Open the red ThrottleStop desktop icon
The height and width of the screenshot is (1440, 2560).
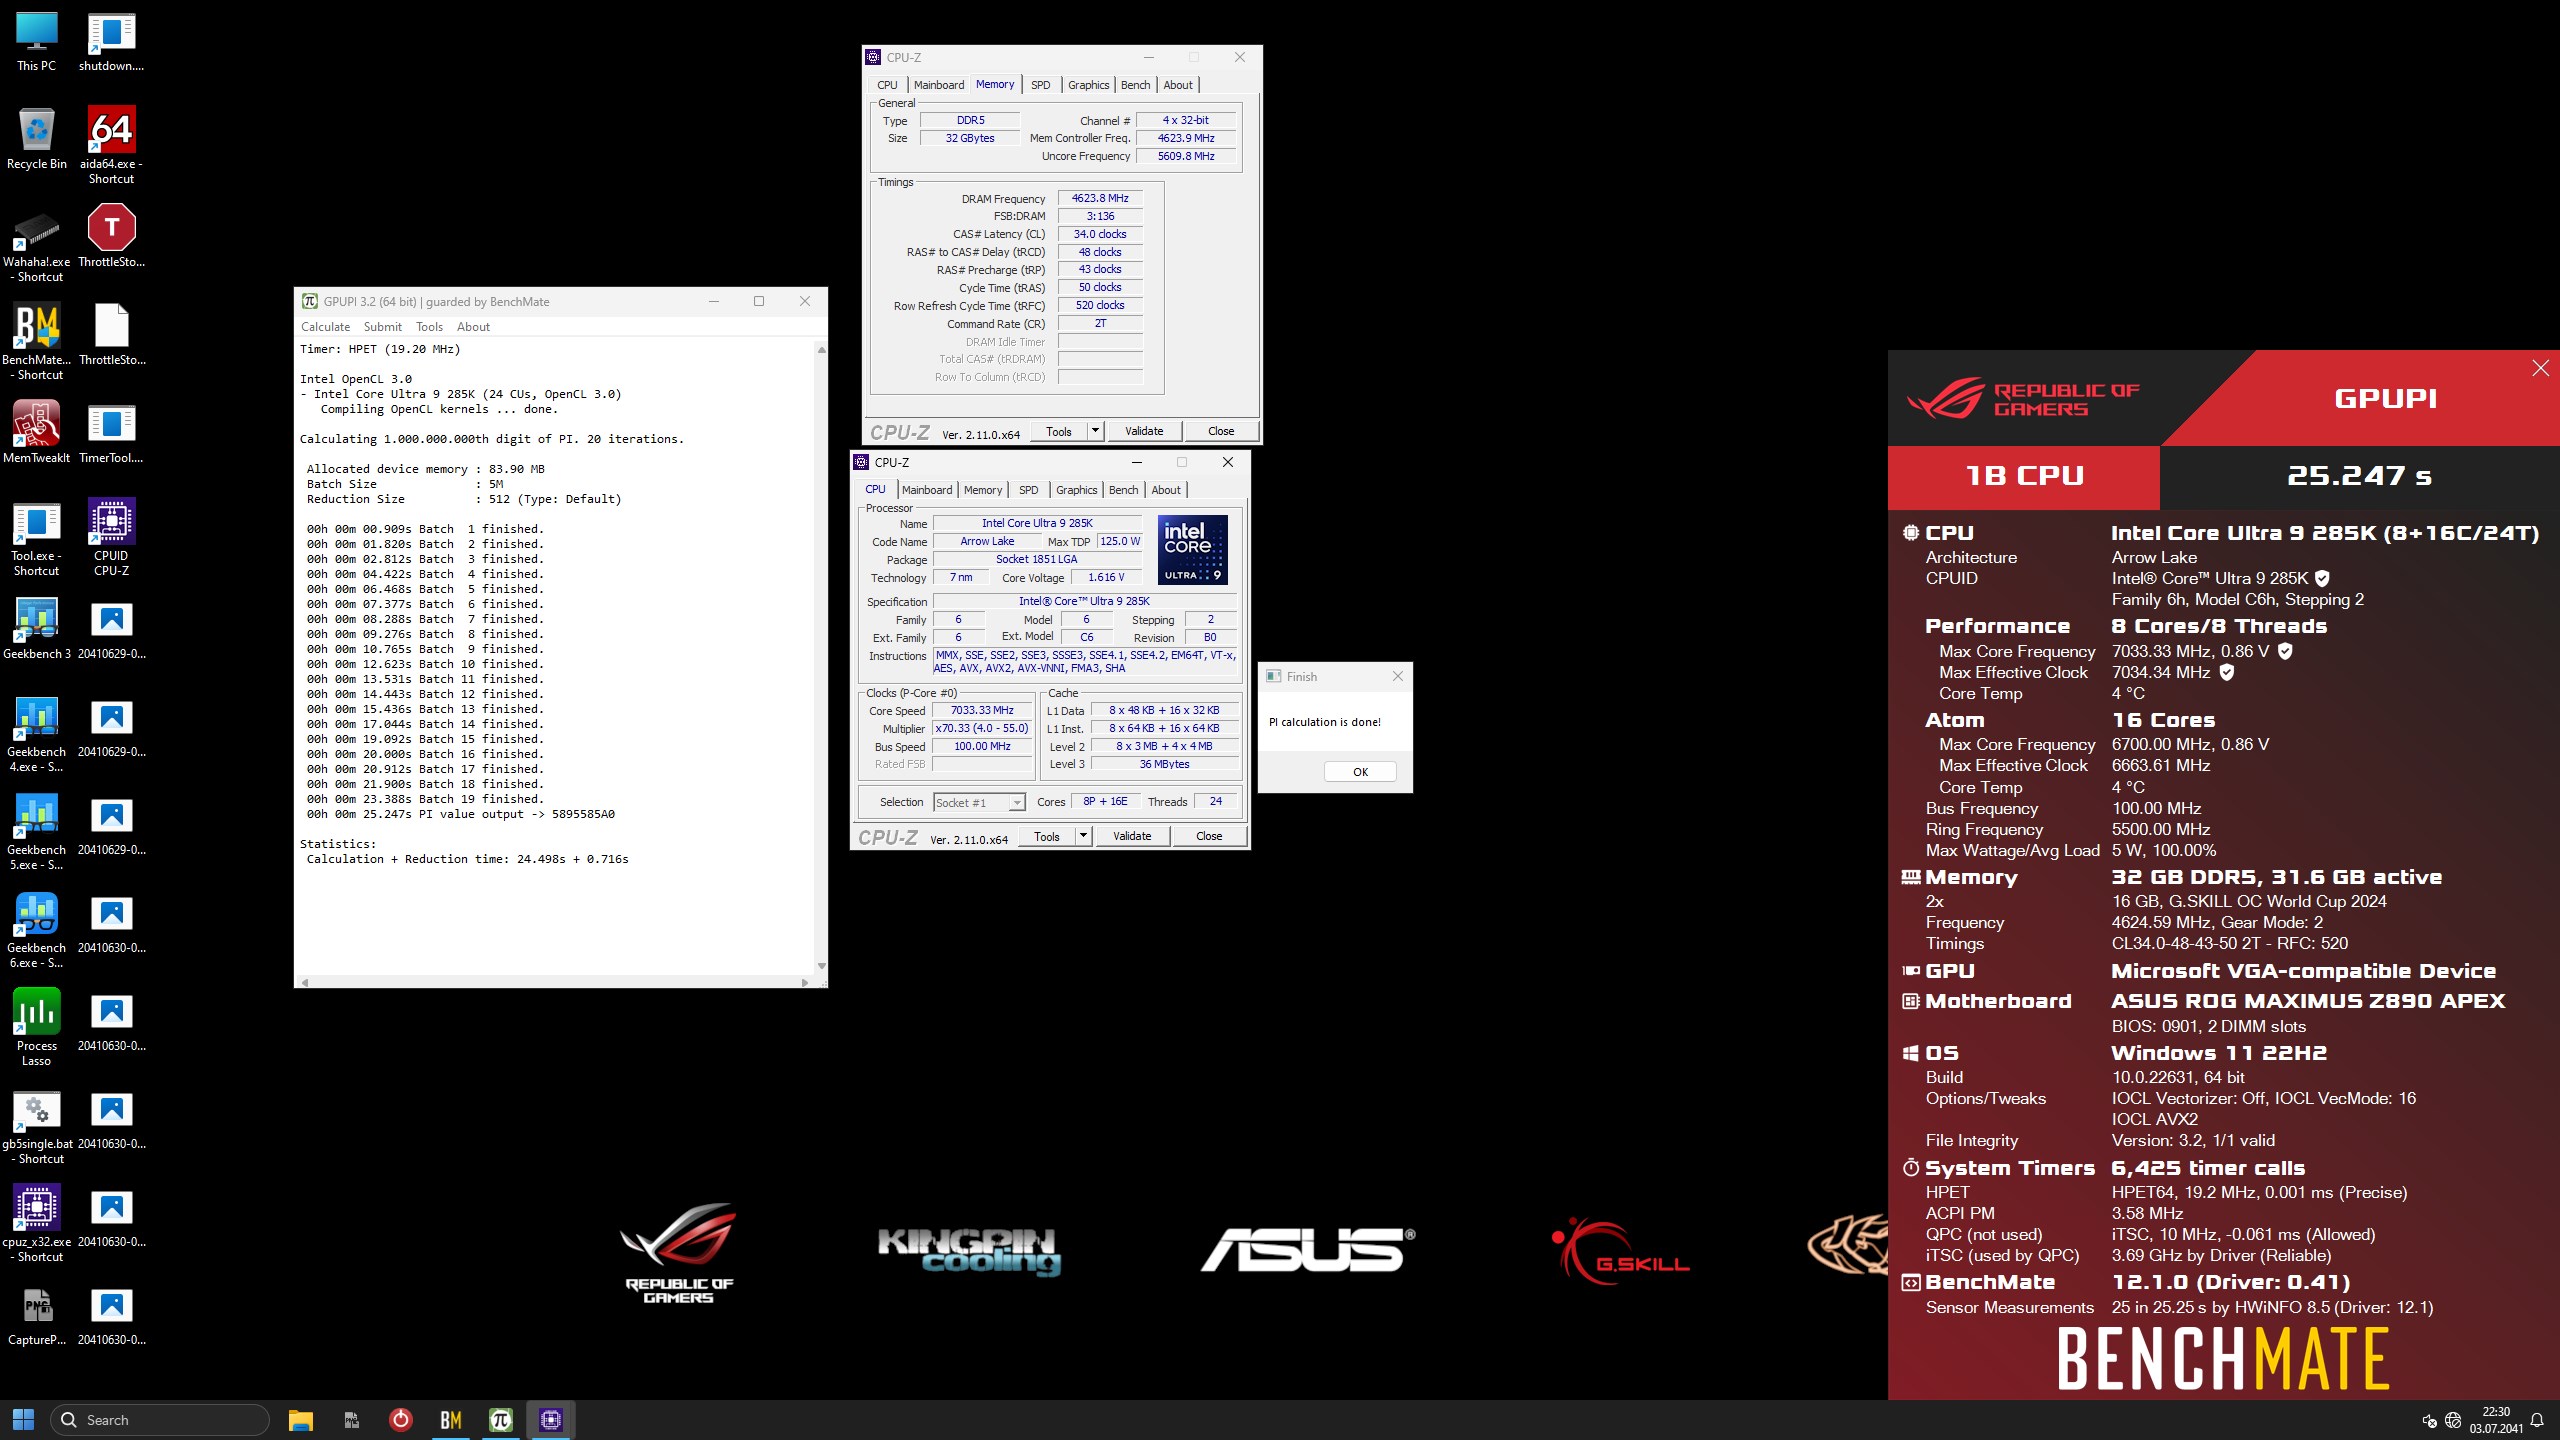tap(111, 236)
